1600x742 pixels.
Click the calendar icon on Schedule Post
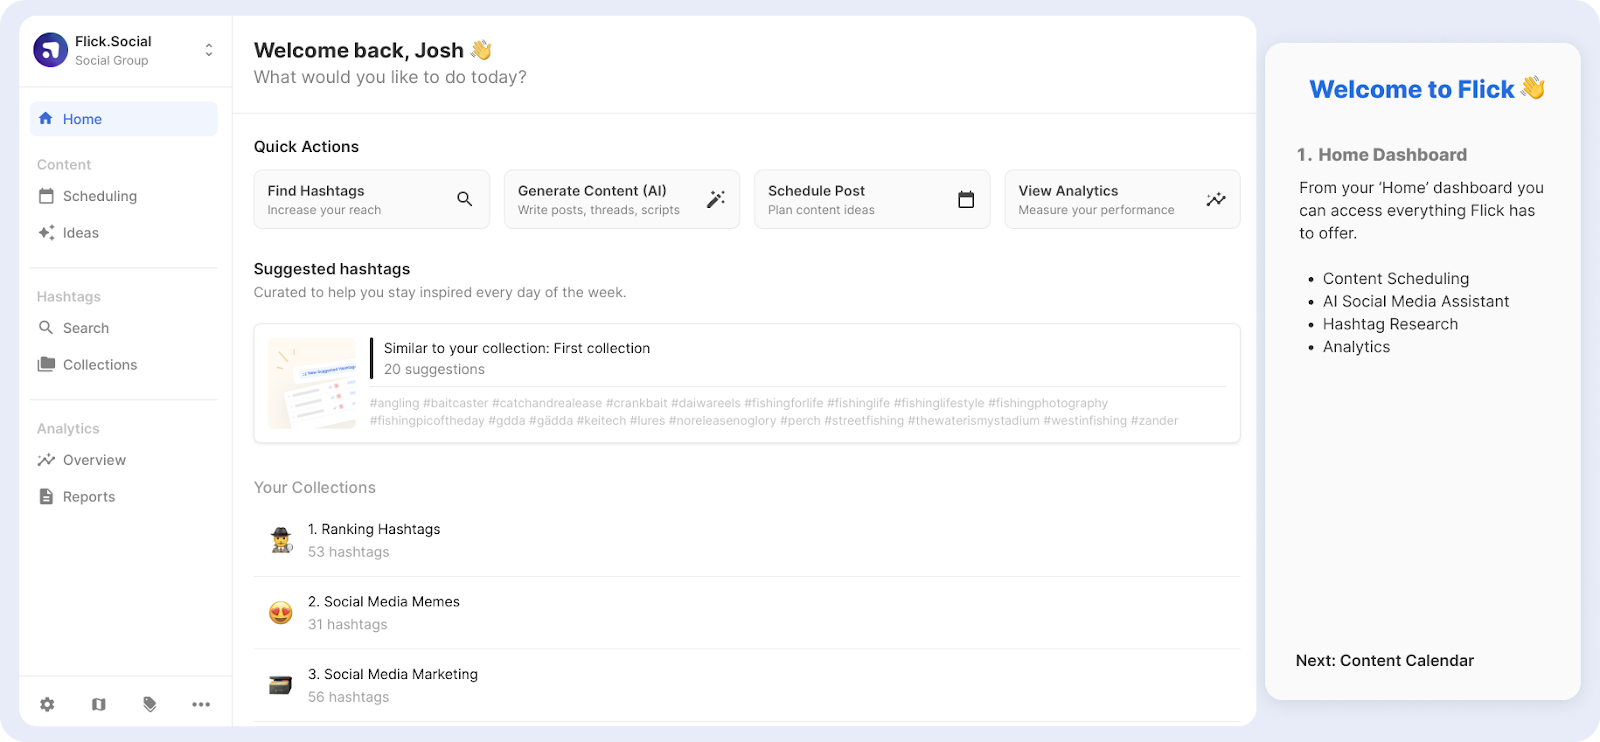966,199
